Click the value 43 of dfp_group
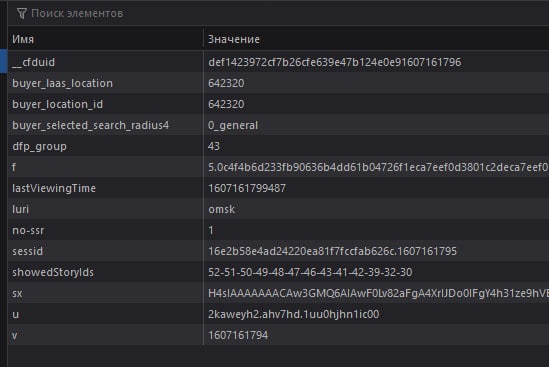The height and width of the screenshot is (367, 549). click(214, 146)
